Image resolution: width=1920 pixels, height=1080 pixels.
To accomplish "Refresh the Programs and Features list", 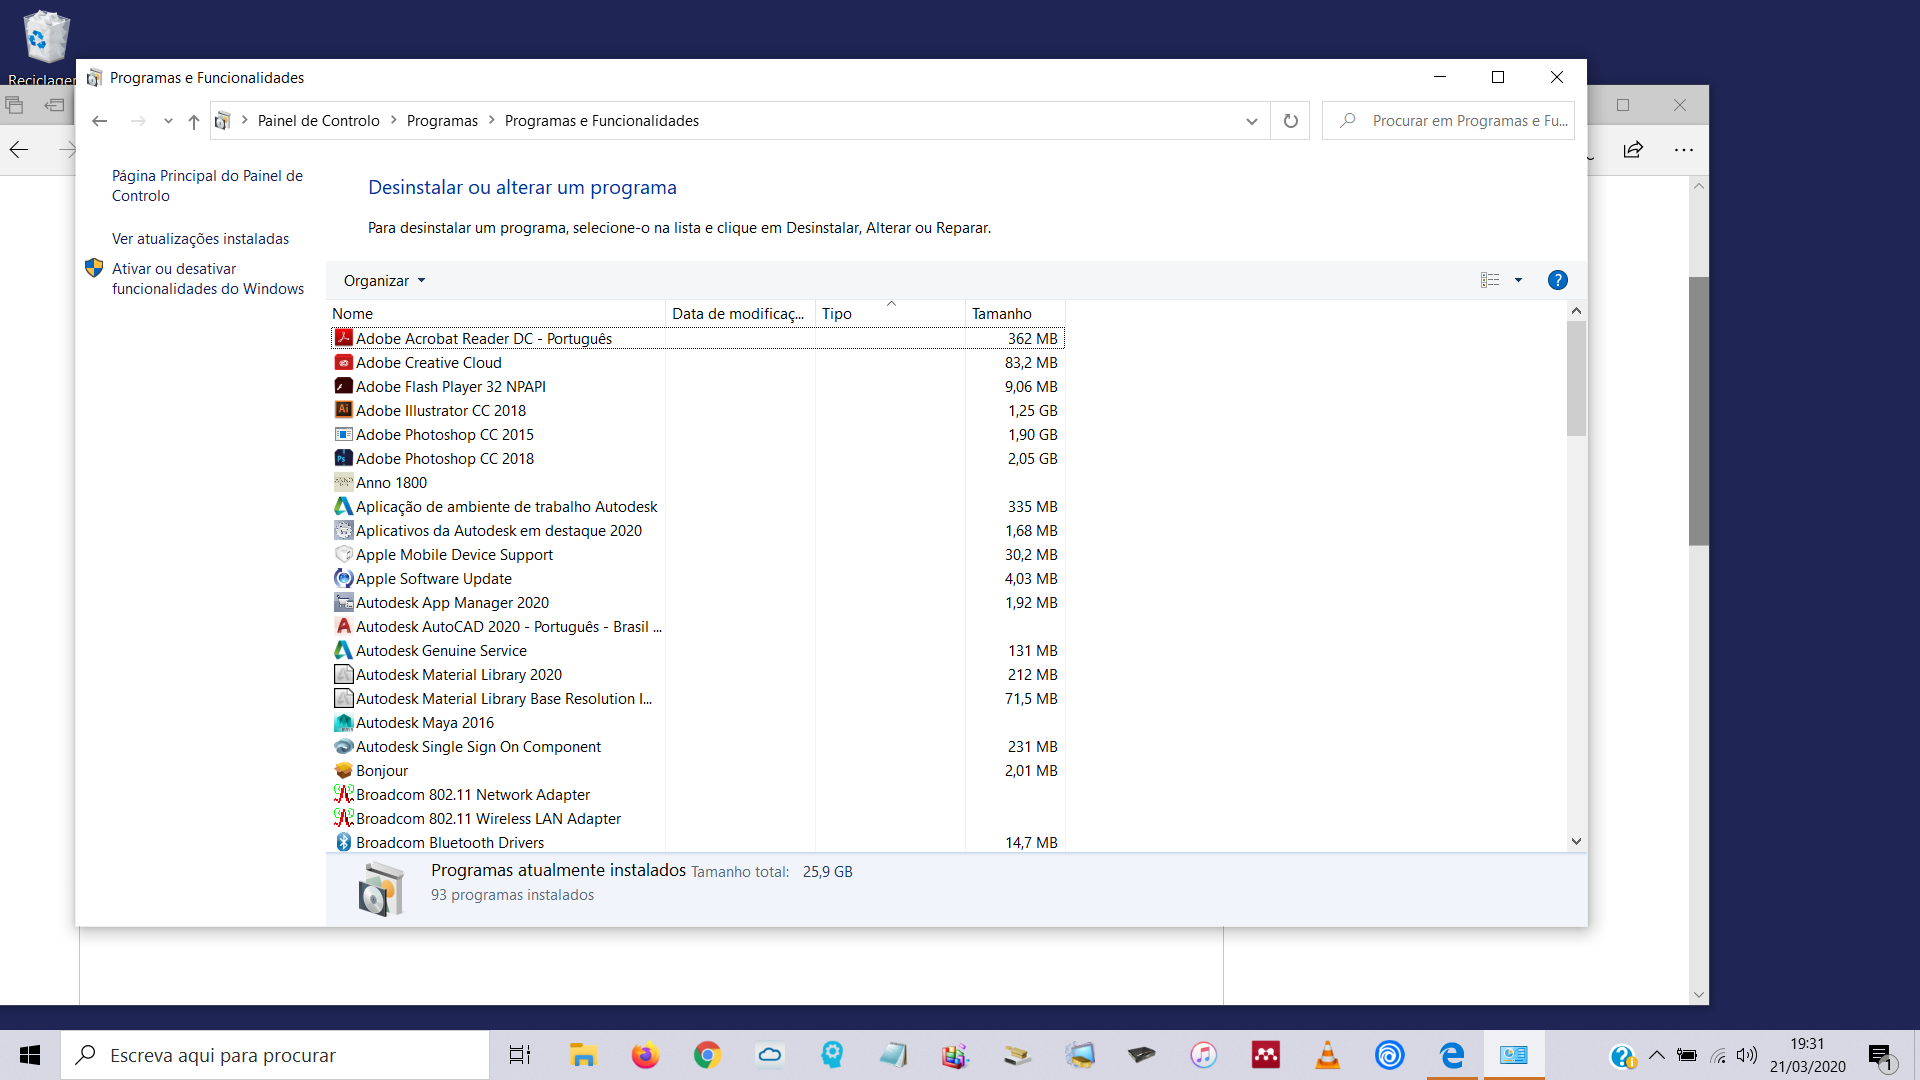I will (x=1291, y=121).
